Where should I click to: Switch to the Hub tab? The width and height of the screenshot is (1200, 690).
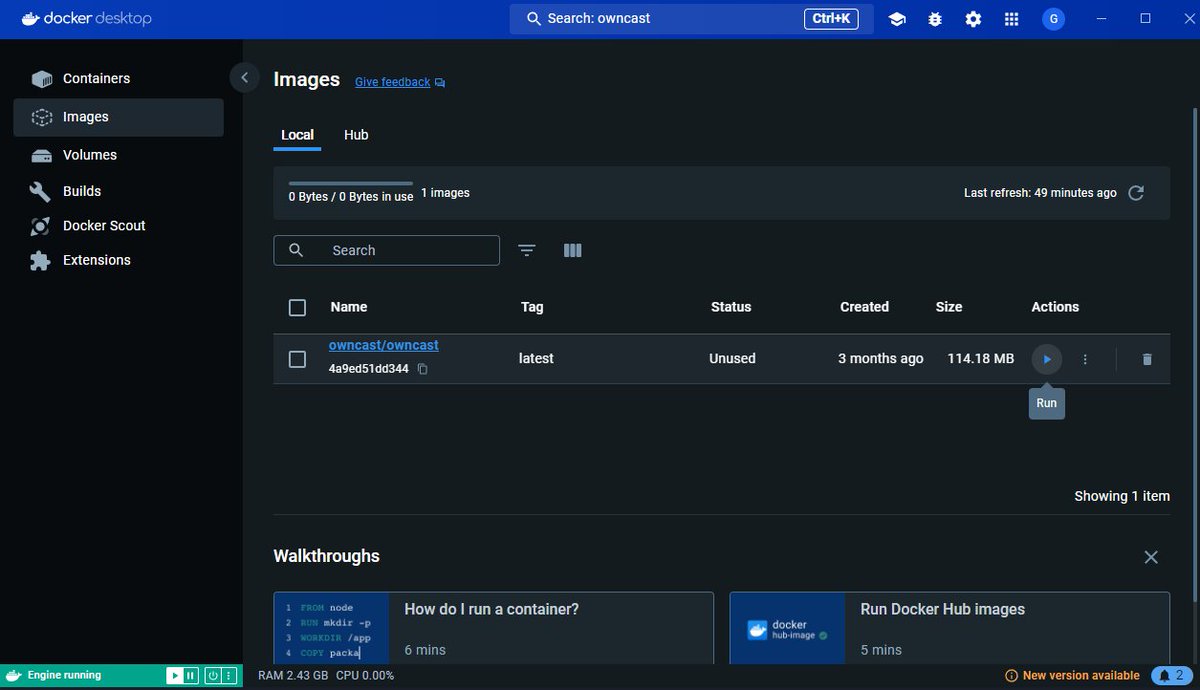(x=356, y=135)
